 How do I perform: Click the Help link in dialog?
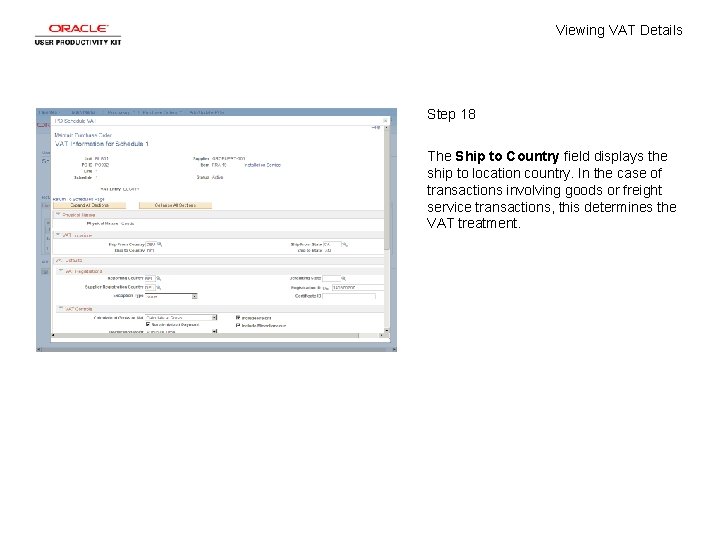[x=376, y=128]
